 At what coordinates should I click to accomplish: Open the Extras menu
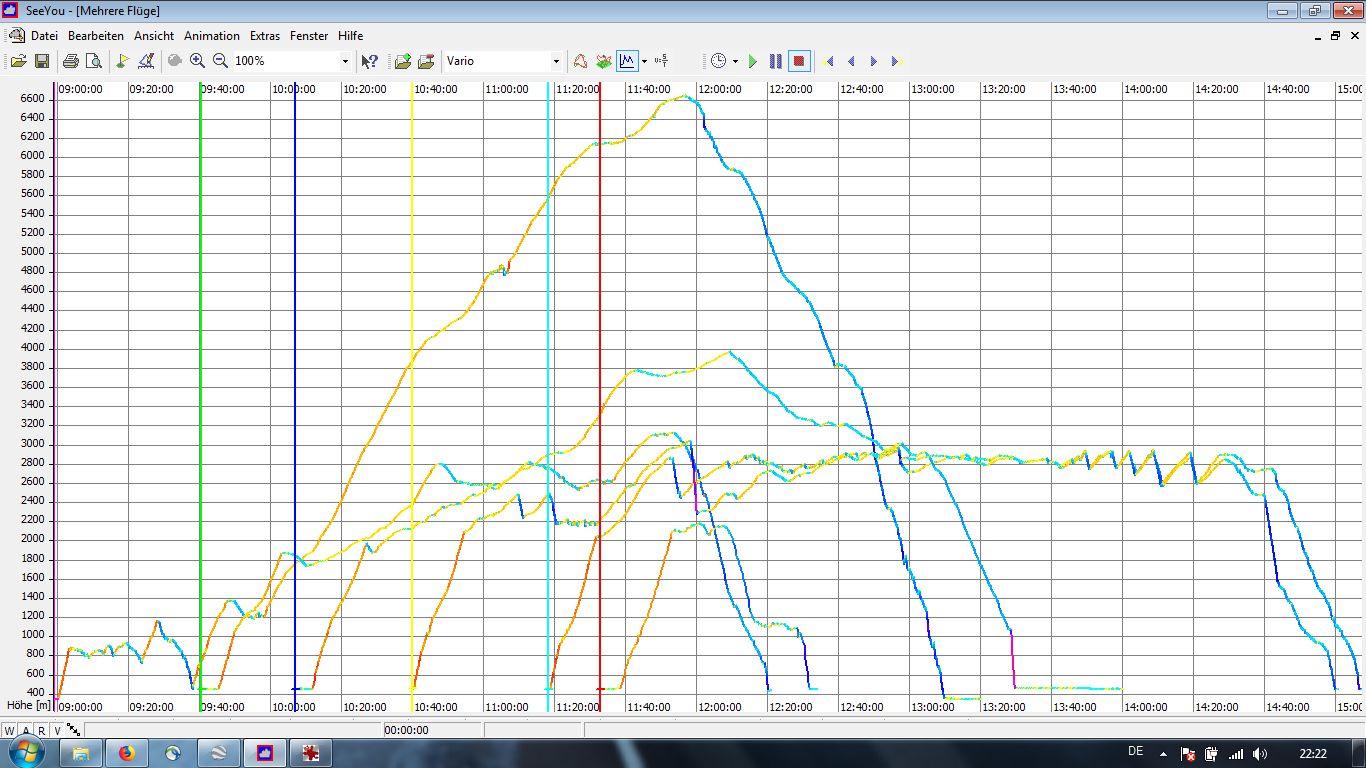tap(265, 35)
